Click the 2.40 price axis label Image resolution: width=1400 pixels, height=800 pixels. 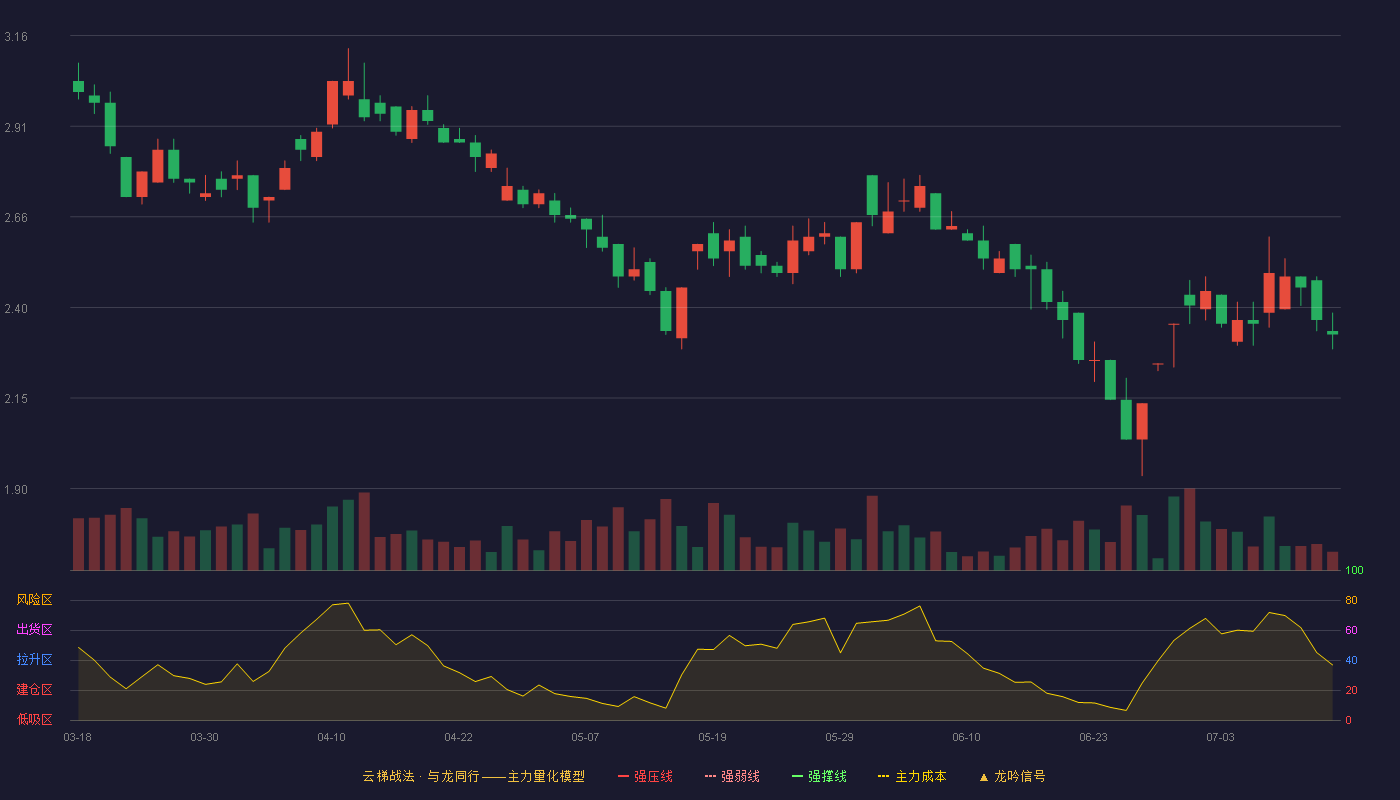(16, 309)
